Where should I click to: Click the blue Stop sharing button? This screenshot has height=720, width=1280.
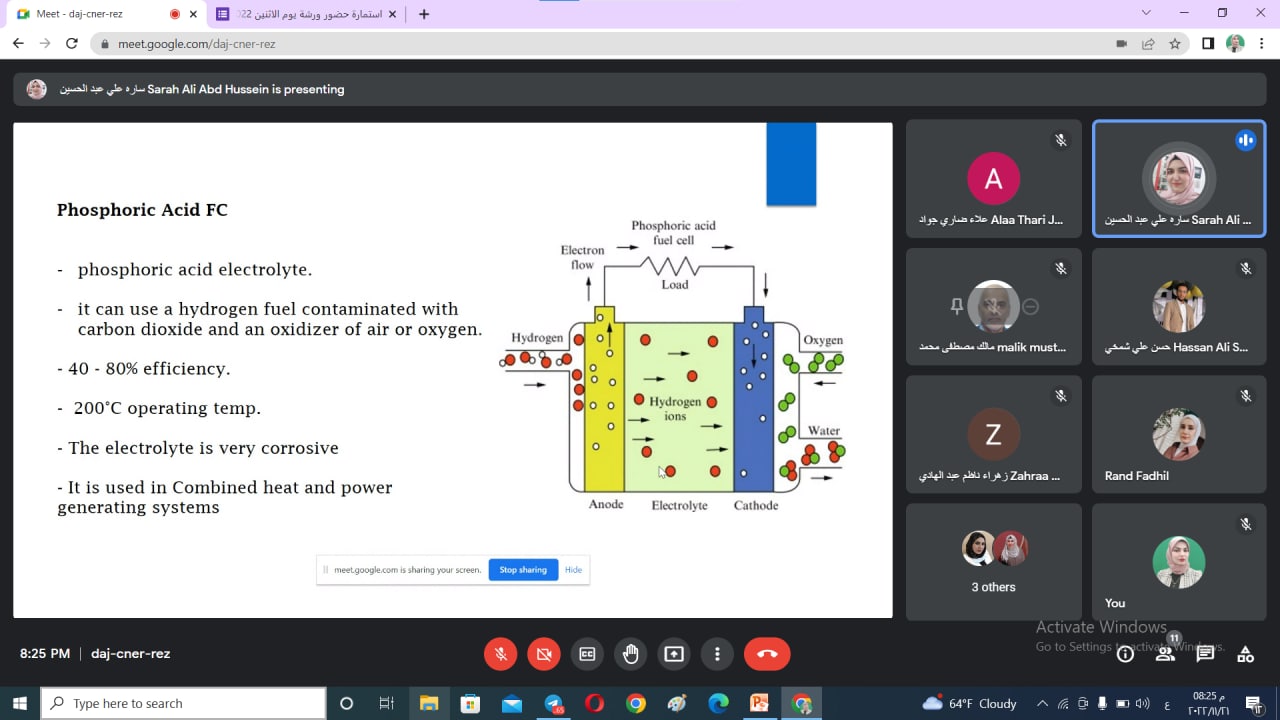click(x=523, y=570)
